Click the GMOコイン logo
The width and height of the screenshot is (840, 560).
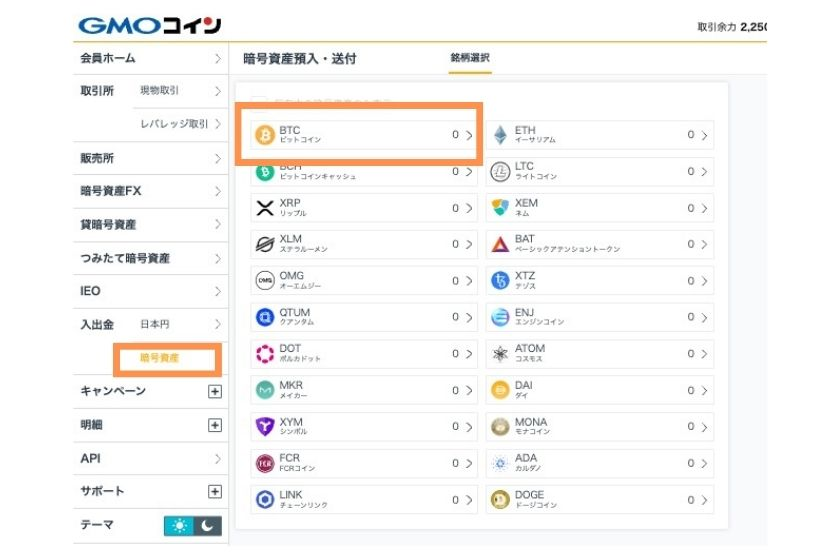pyautogui.click(x=149, y=25)
